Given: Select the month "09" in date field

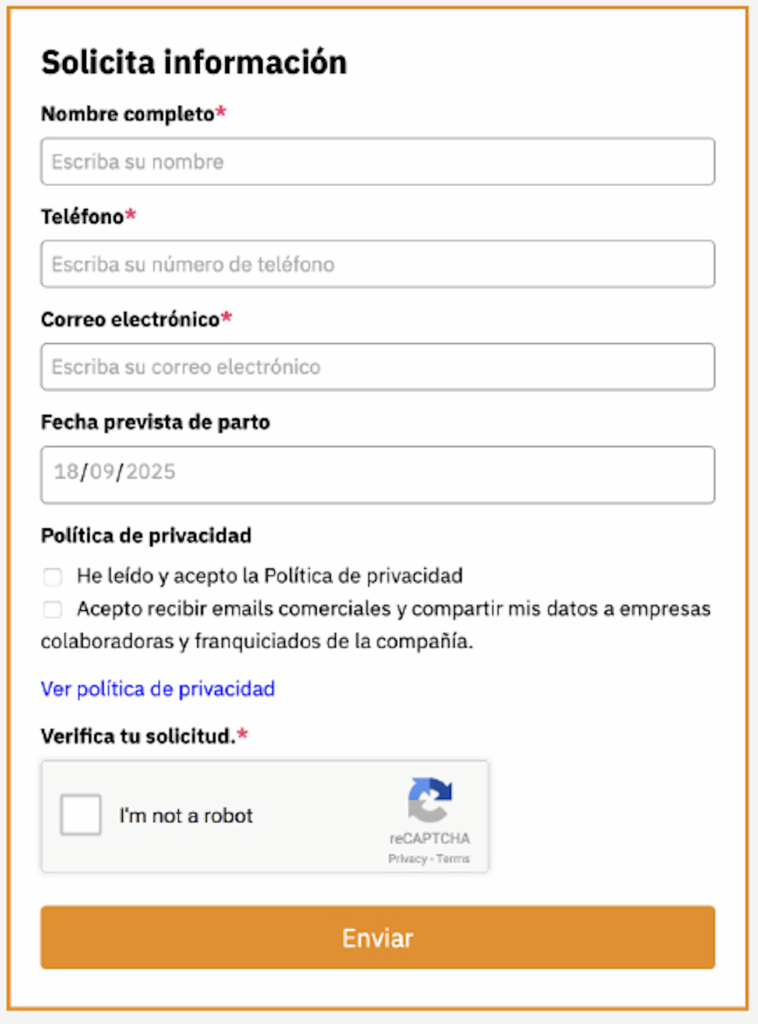Looking at the screenshot, I should point(102,472).
